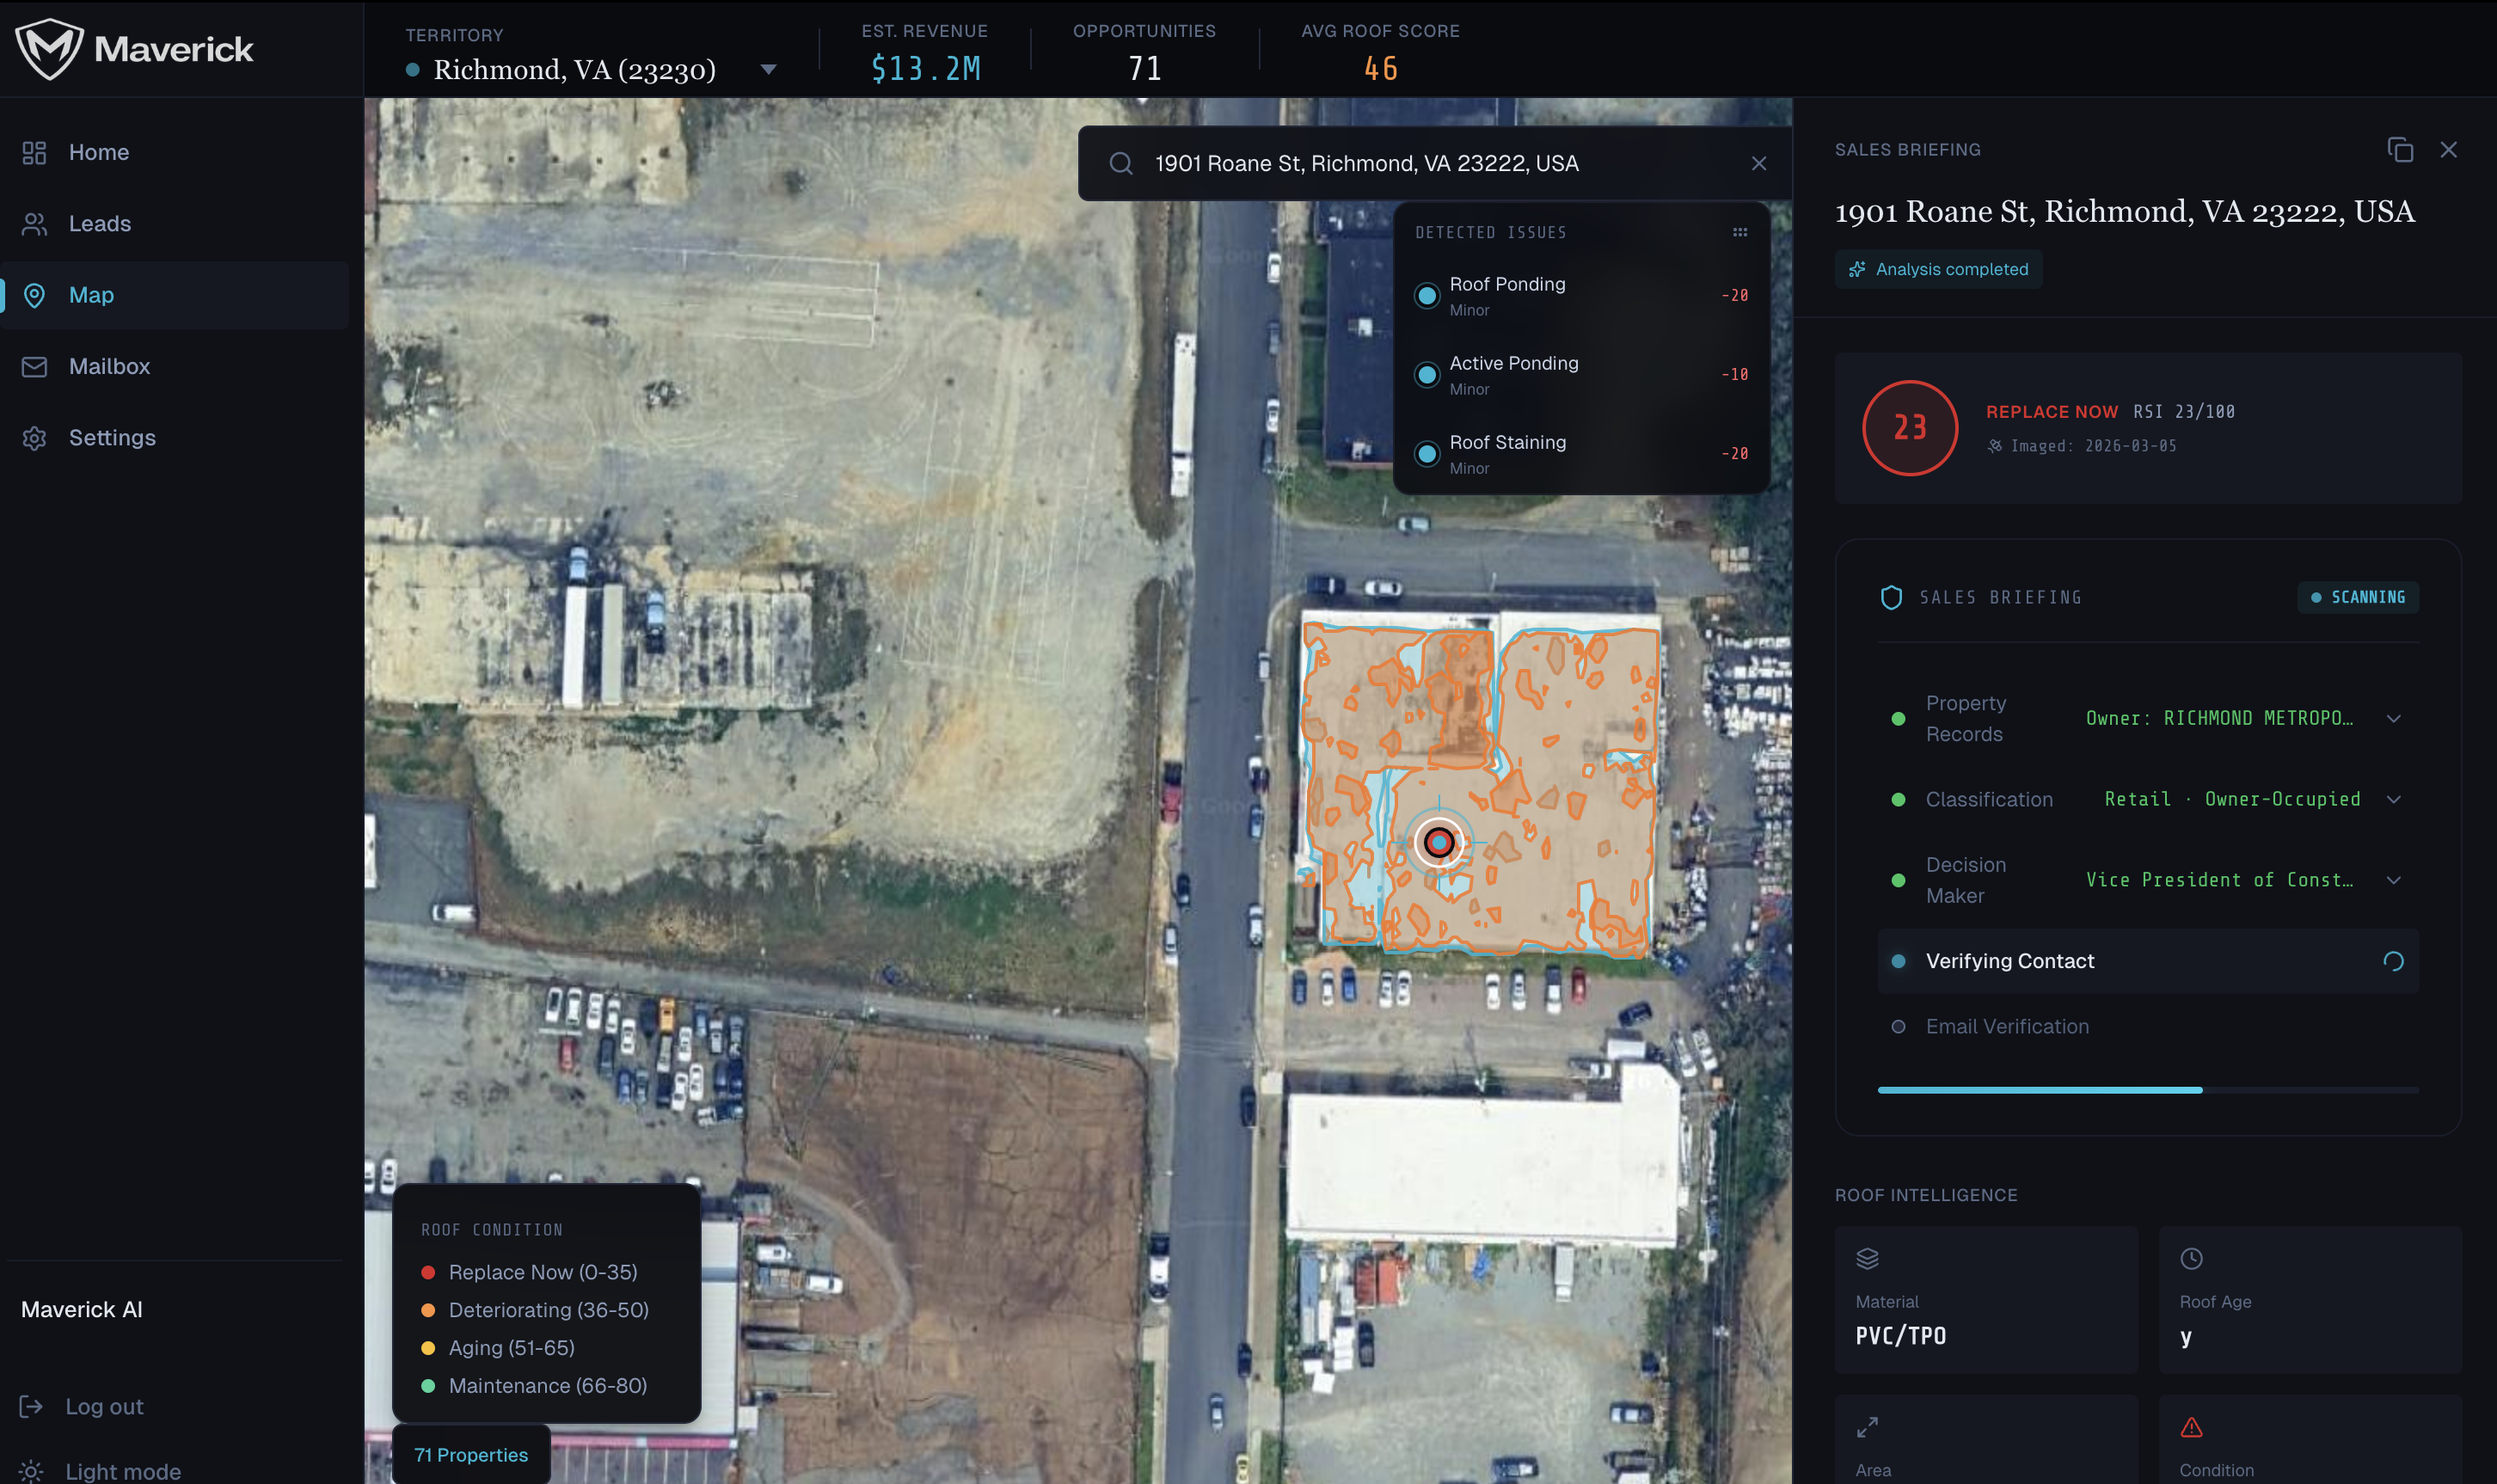Toggle the Roof Ponding issue layer

point(1426,296)
